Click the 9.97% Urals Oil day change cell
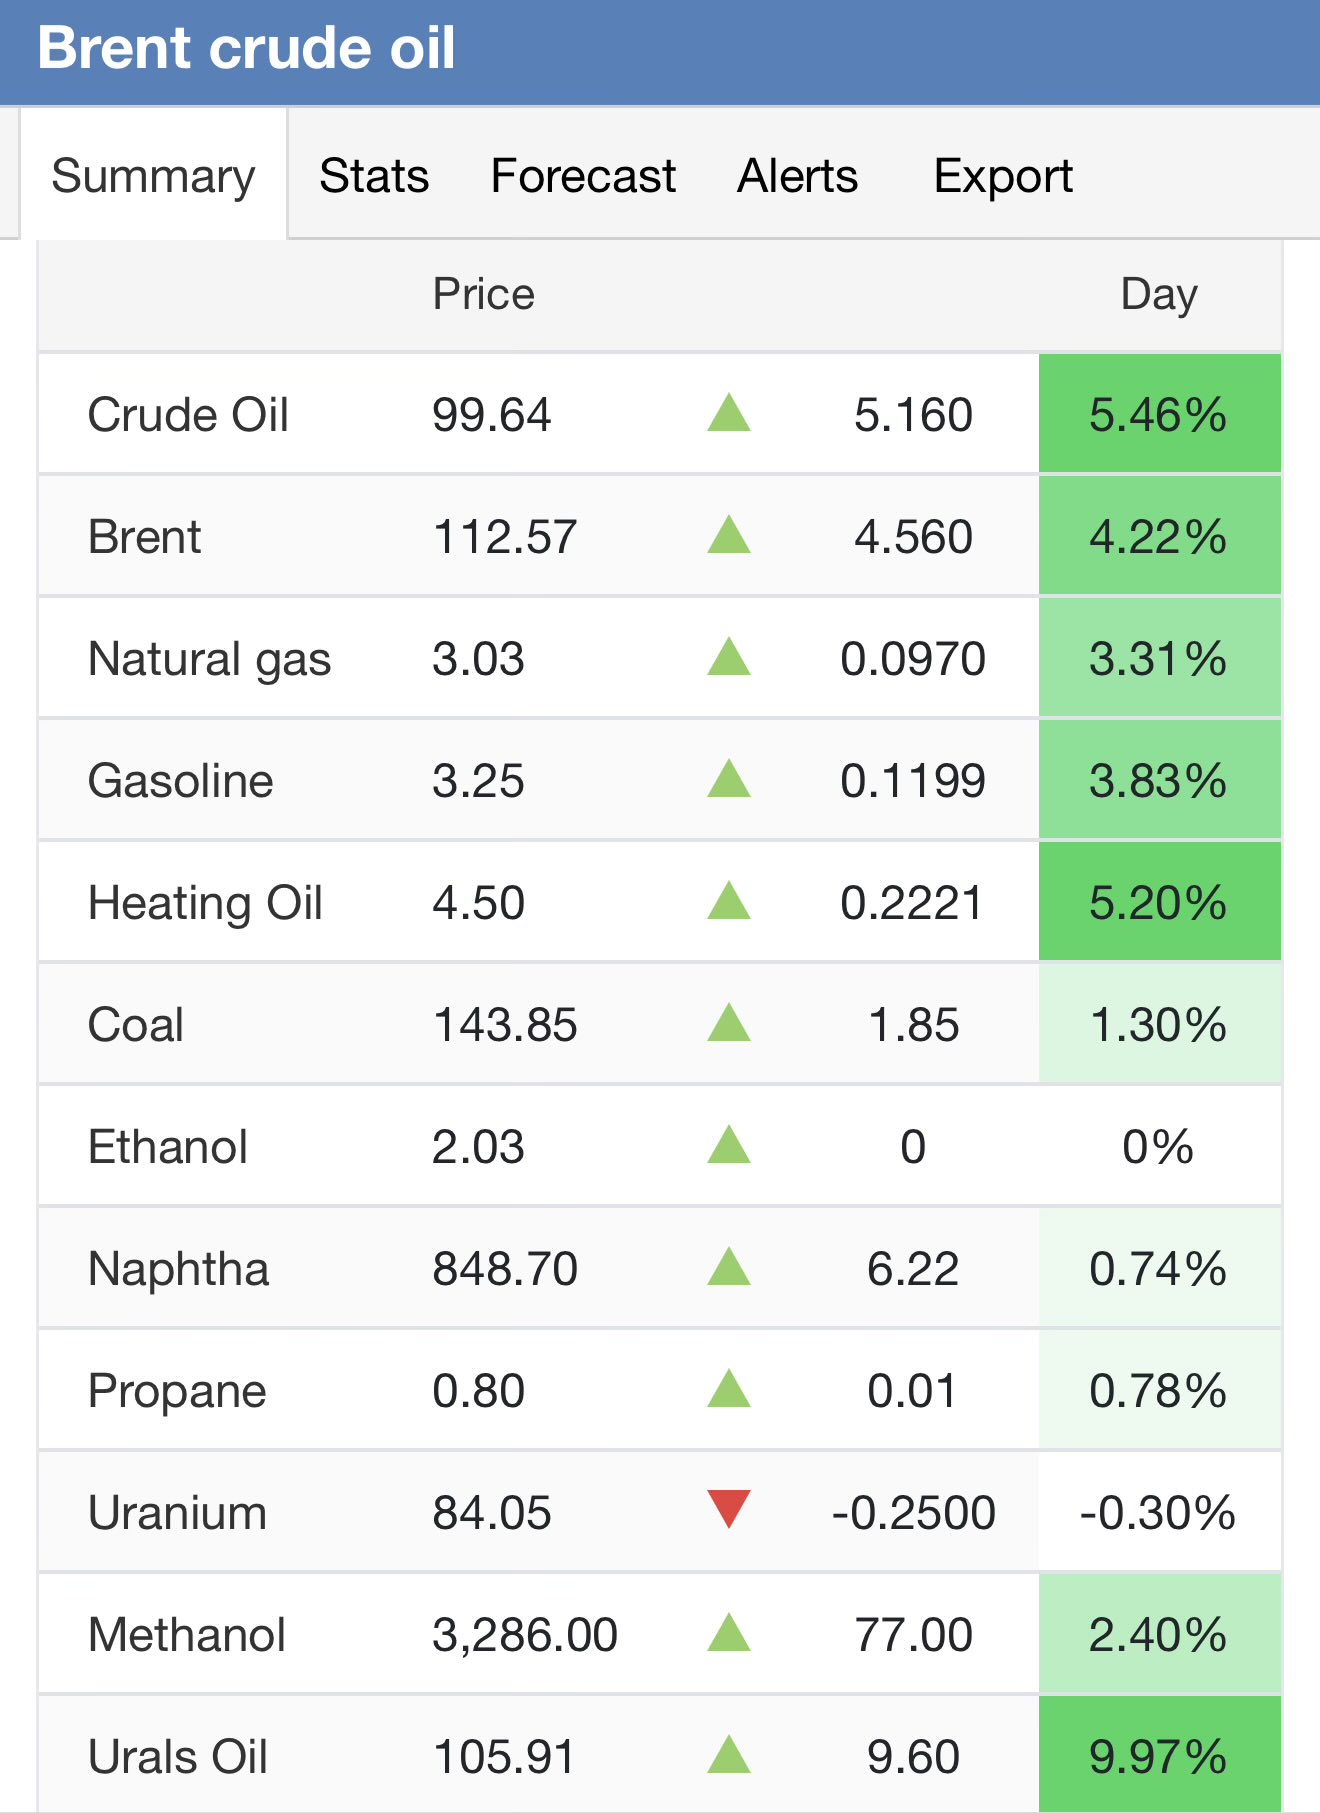1320x1813 pixels. pos(1159,1757)
